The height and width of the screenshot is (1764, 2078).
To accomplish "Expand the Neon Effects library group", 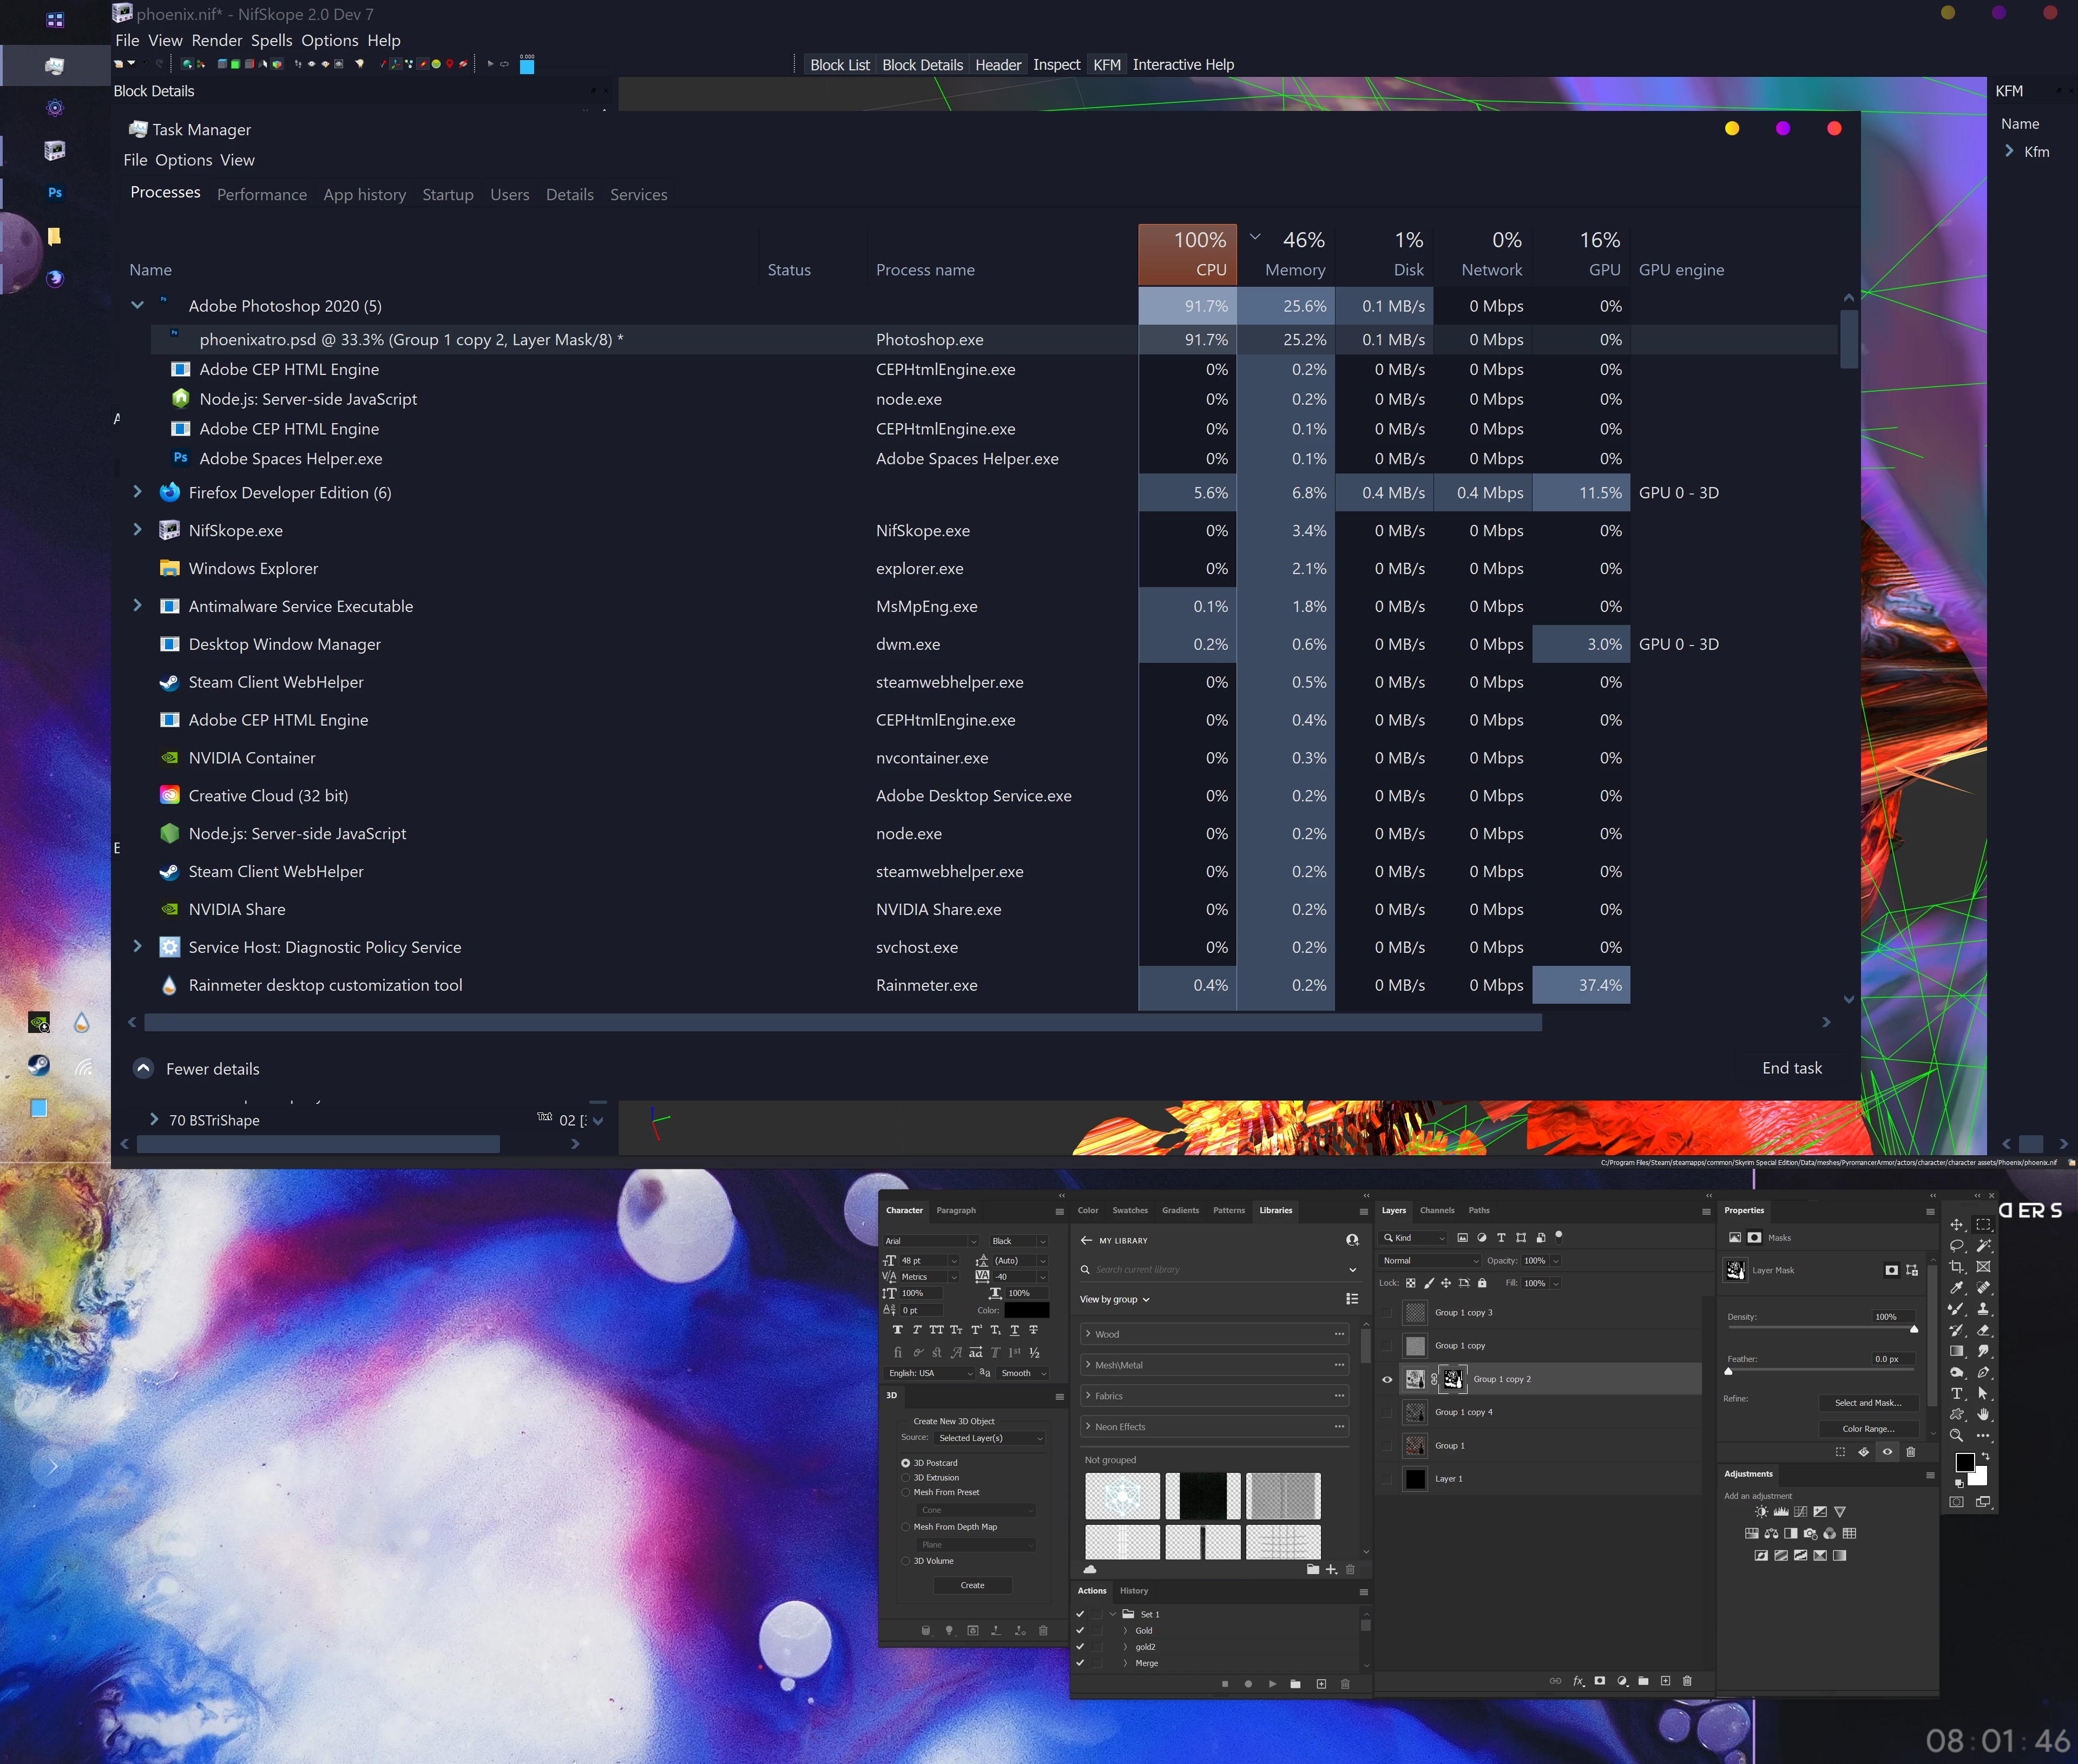I will click(1088, 1427).
